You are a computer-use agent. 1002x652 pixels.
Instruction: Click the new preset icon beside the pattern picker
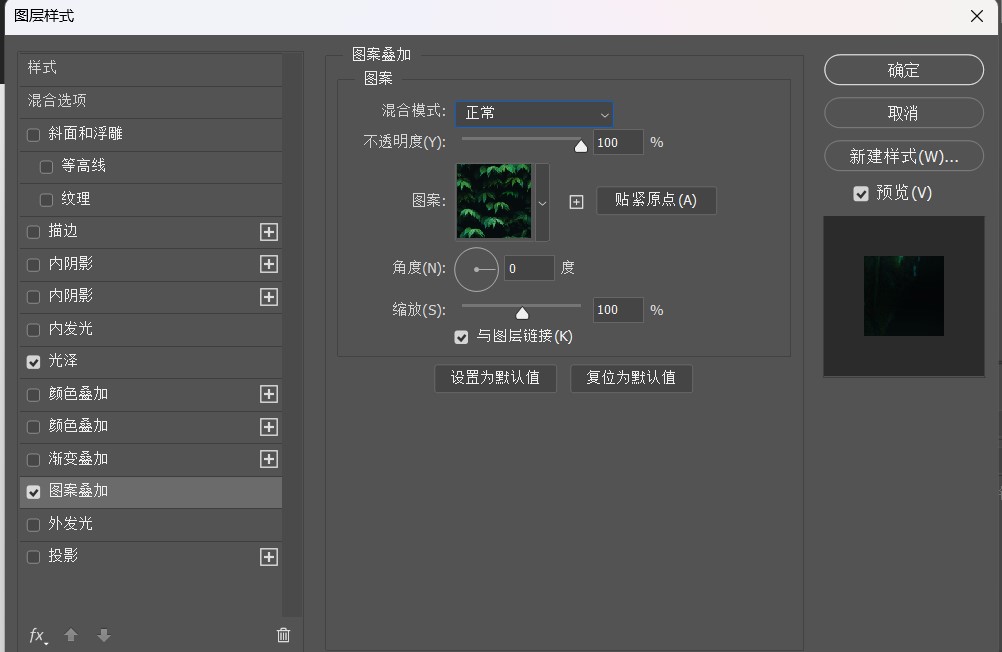coord(576,202)
